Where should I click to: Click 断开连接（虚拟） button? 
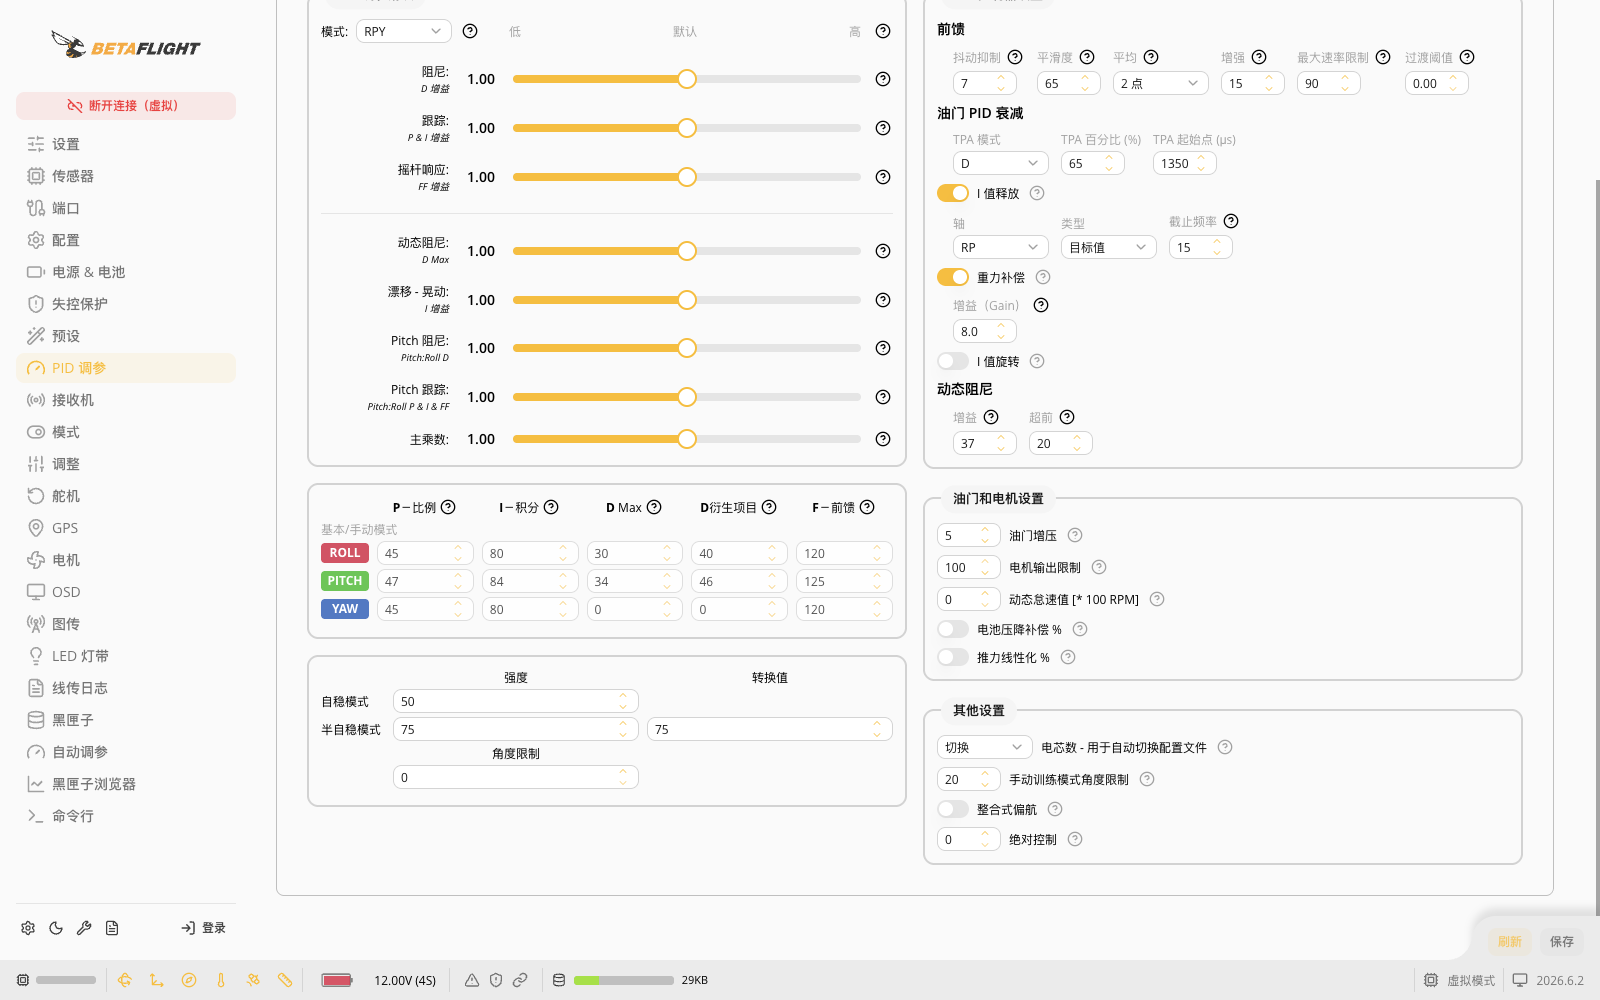click(126, 106)
